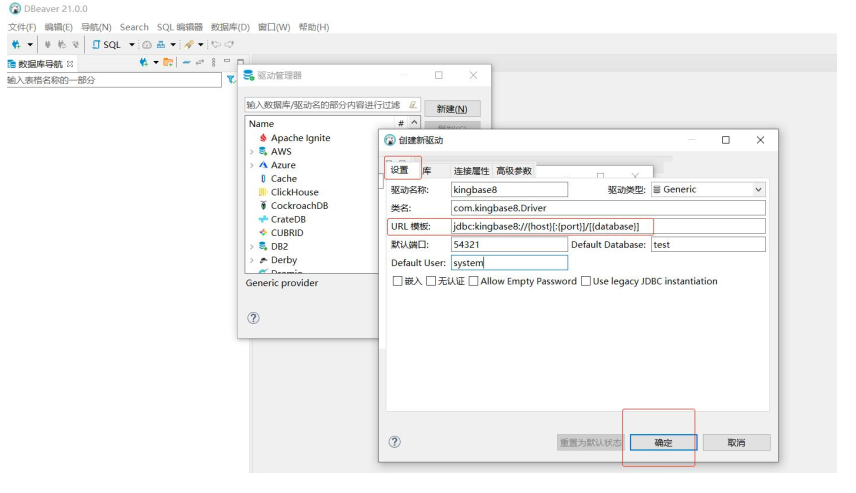Click the new connection plug icon in main toolbar
The height and width of the screenshot is (493, 856).
16,44
